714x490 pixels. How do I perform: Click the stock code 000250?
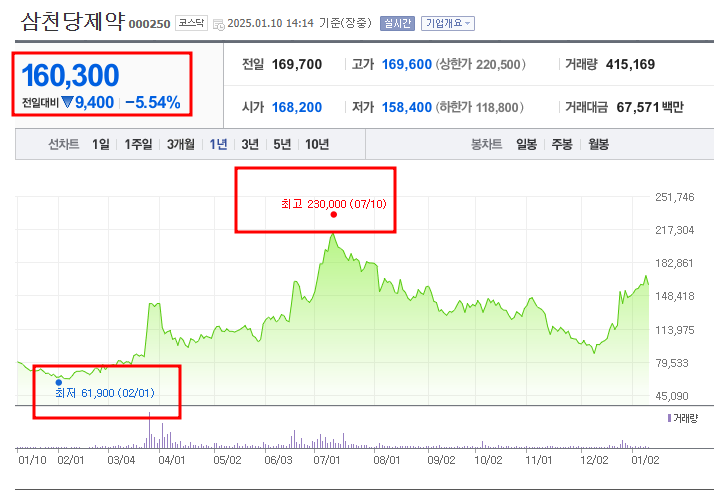tap(149, 24)
